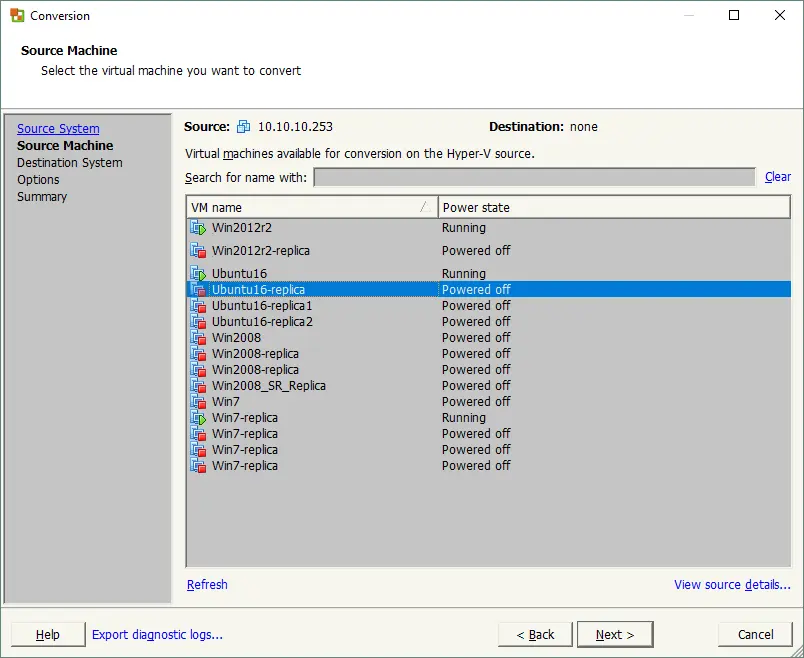Select the running Win7-replica VM icon
Image resolution: width=804 pixels, height=658 pixels.
pos(197,417)
